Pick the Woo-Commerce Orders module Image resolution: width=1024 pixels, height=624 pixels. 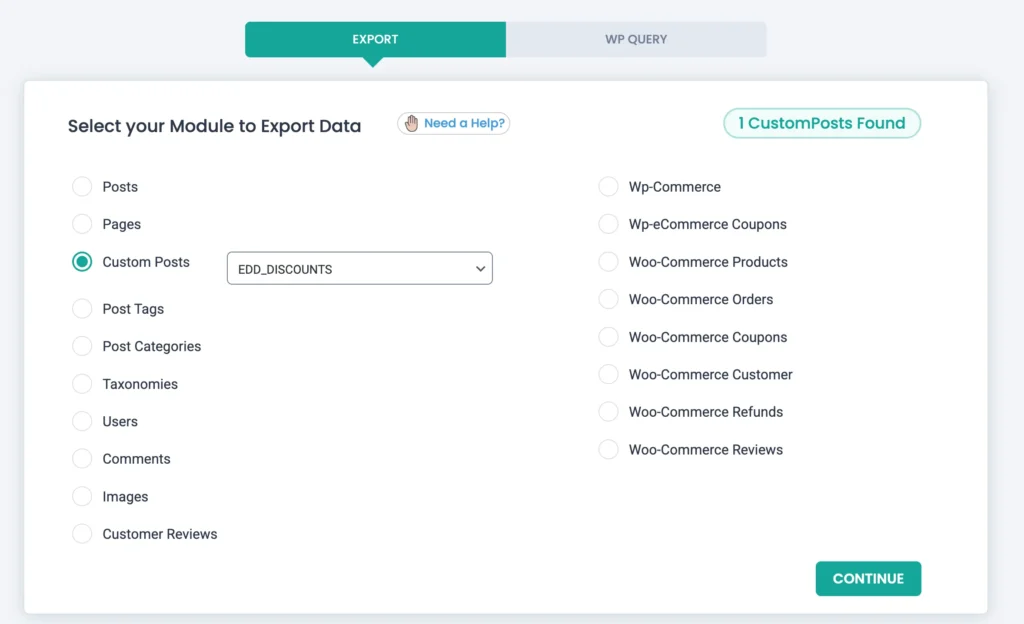click(608, 299)
